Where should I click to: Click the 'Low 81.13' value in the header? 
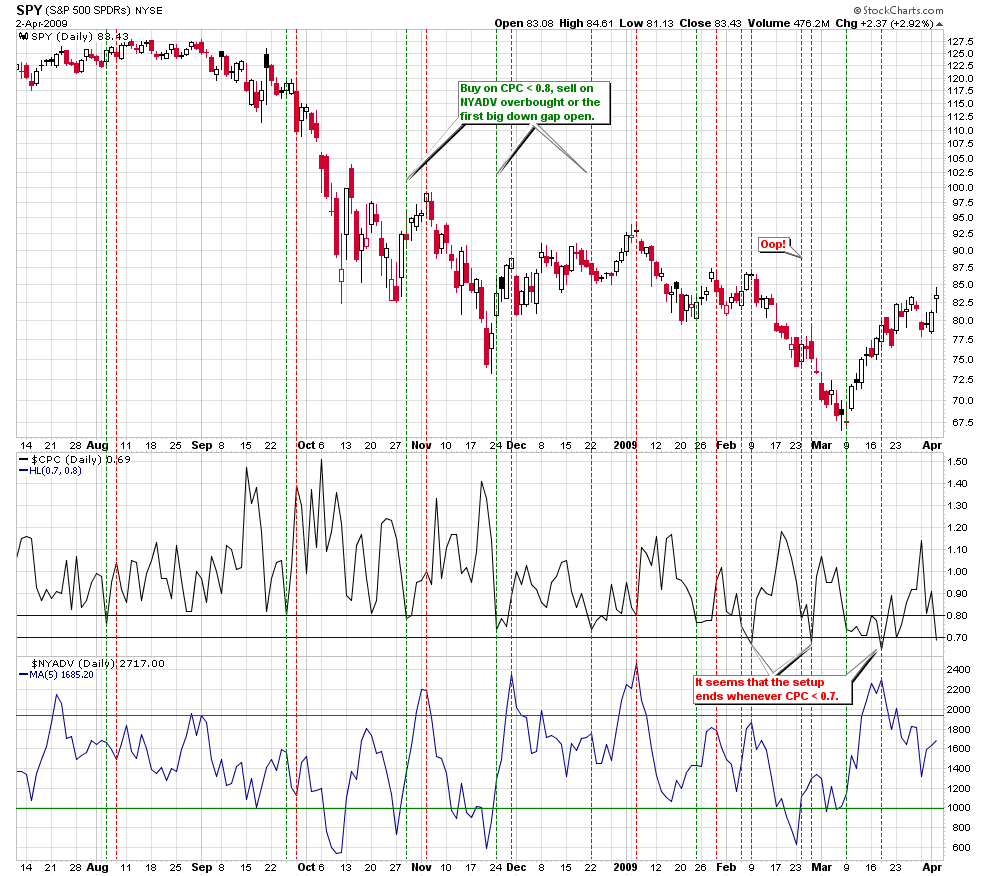pos(646,23)
